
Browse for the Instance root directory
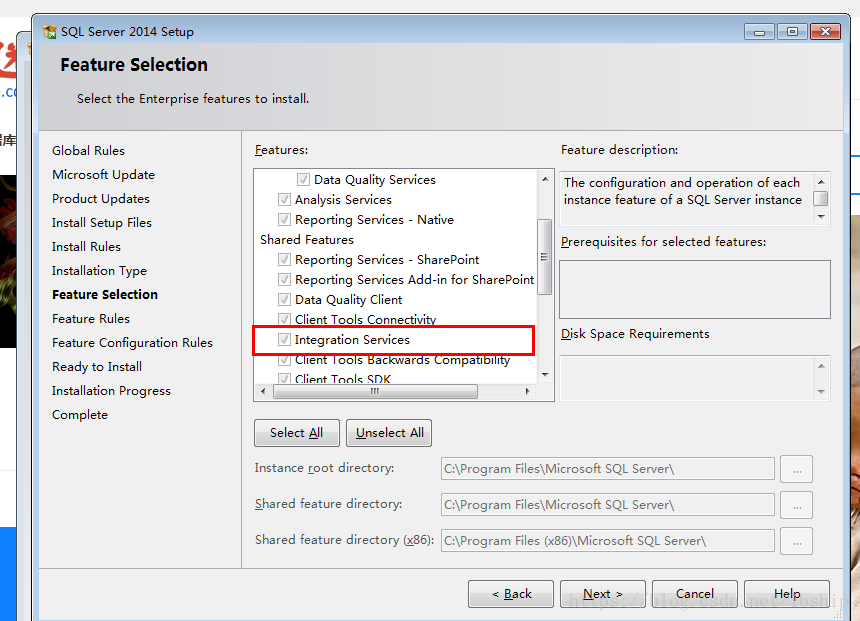(797, 469)
